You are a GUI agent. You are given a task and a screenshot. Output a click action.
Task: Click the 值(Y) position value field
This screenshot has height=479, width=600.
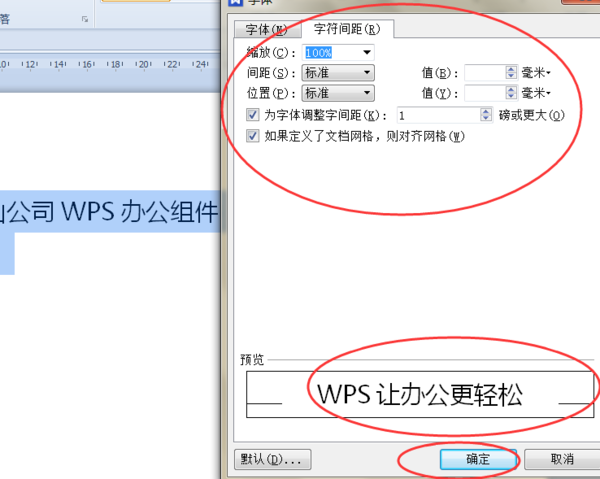pos(485,93)
